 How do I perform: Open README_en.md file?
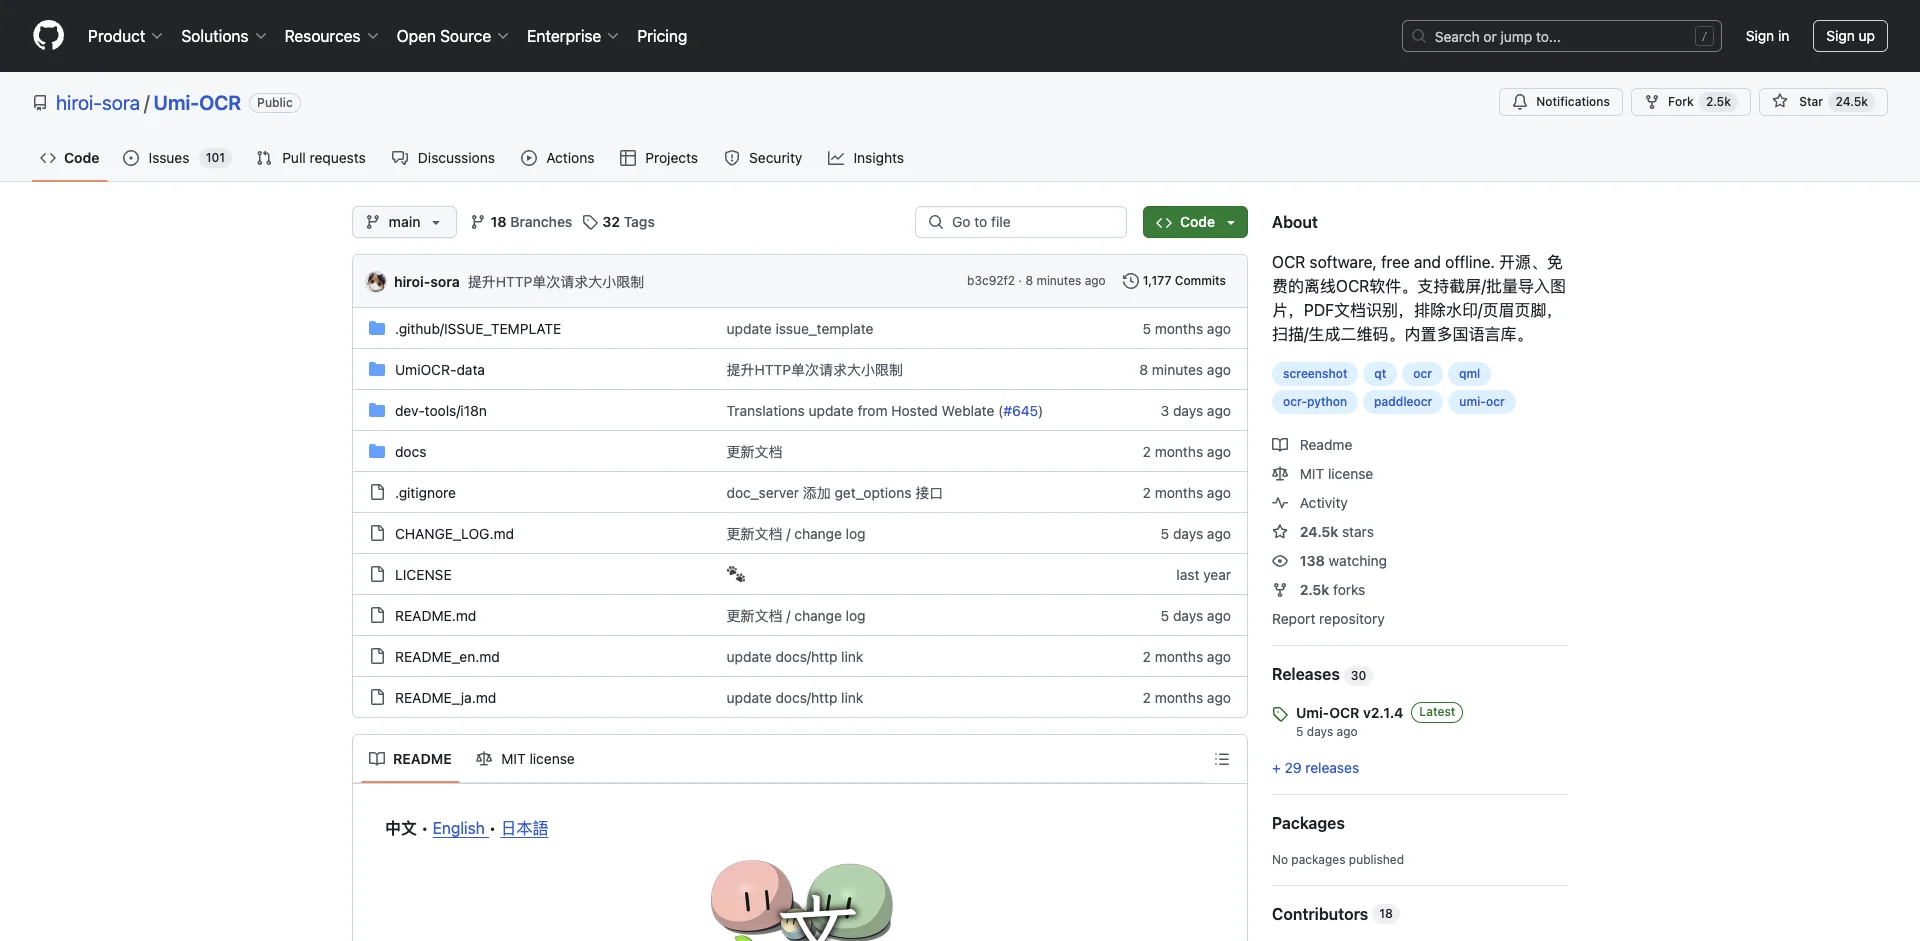tap(447, 657)
